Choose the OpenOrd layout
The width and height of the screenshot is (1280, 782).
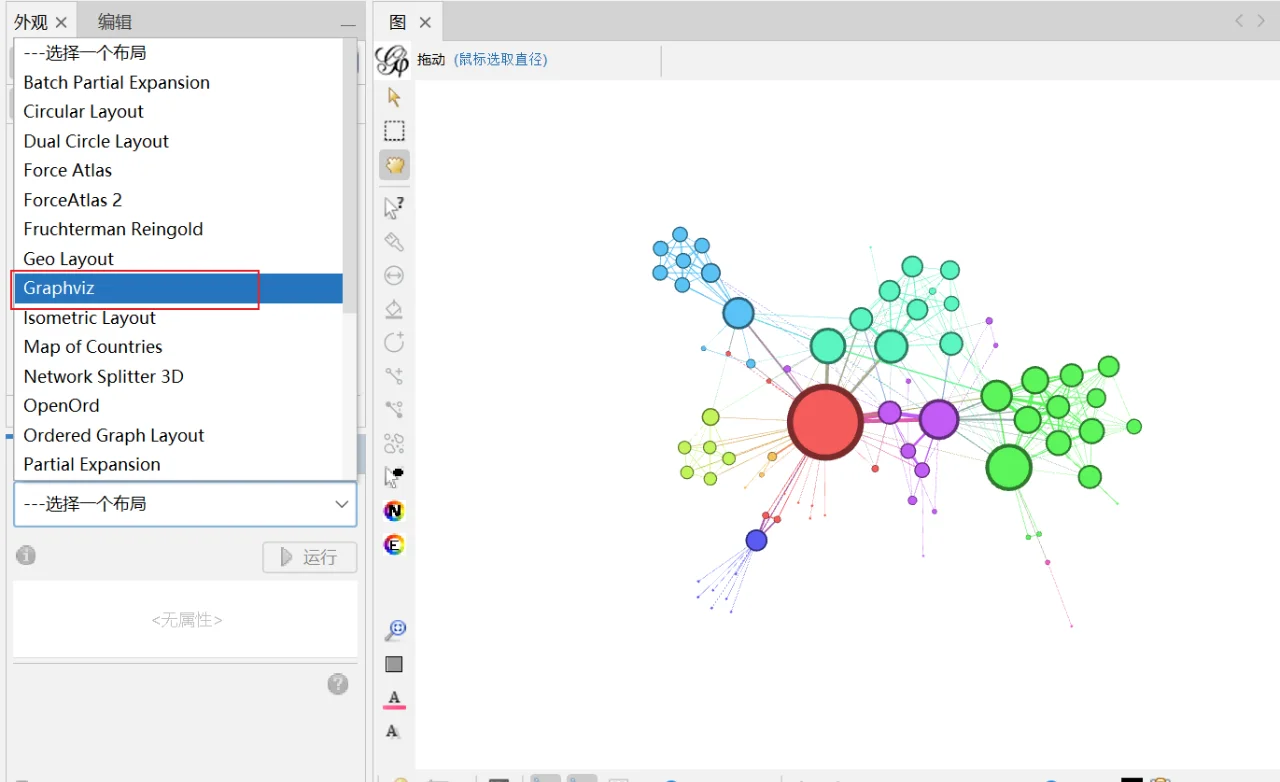178,406
